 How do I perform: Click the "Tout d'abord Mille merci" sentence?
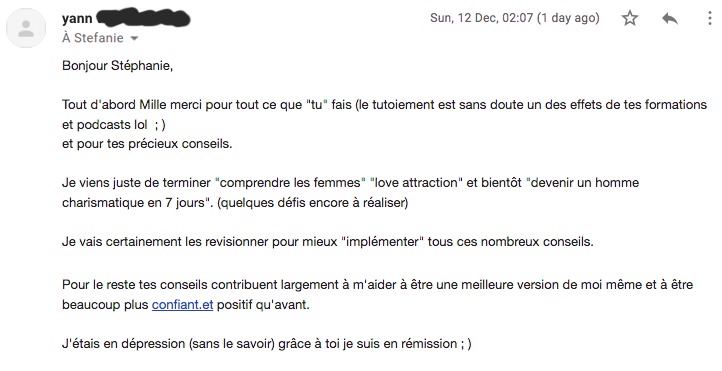(384, 104)
